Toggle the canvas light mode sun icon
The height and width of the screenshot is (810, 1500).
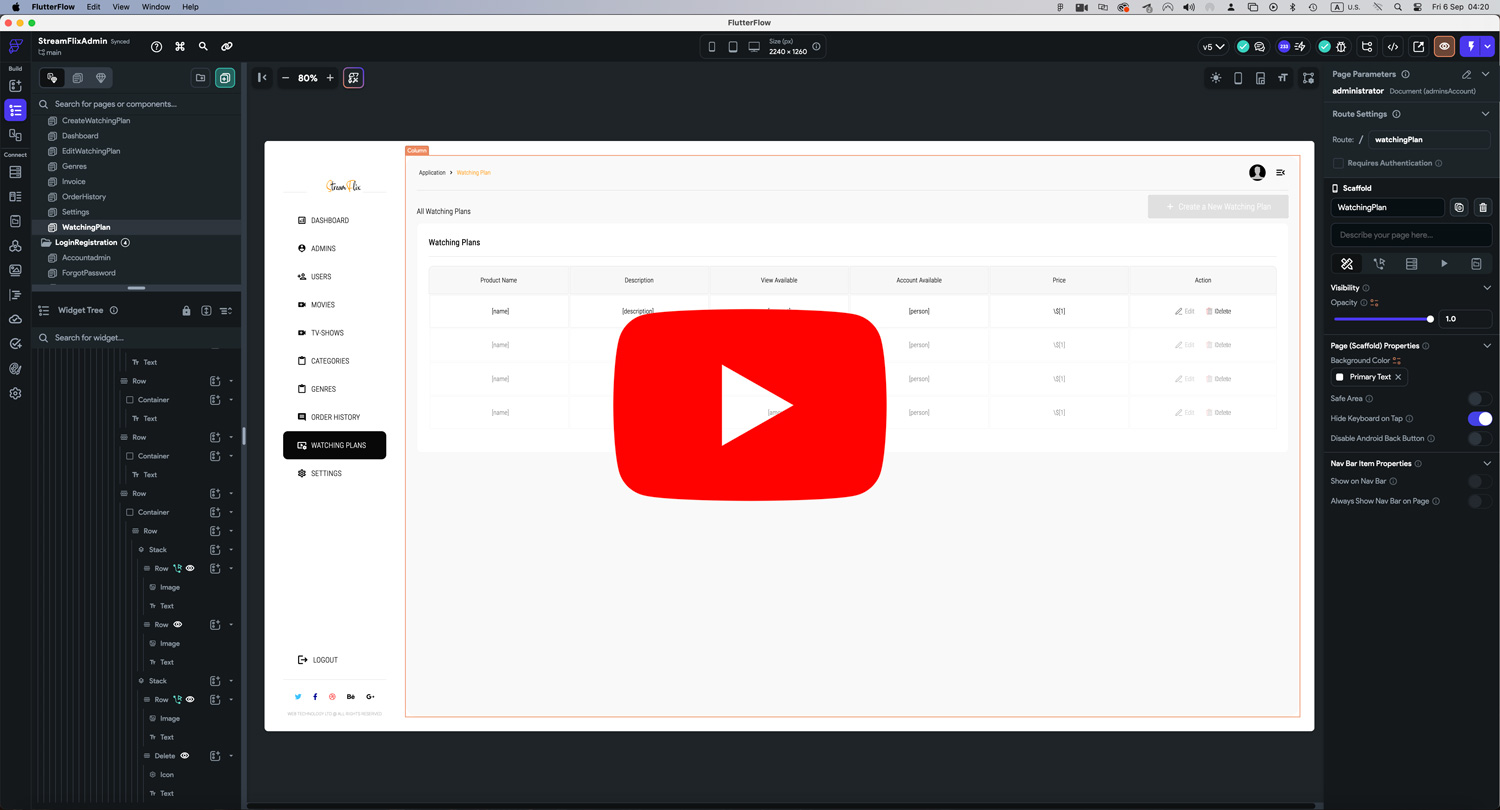[1216, 78]
